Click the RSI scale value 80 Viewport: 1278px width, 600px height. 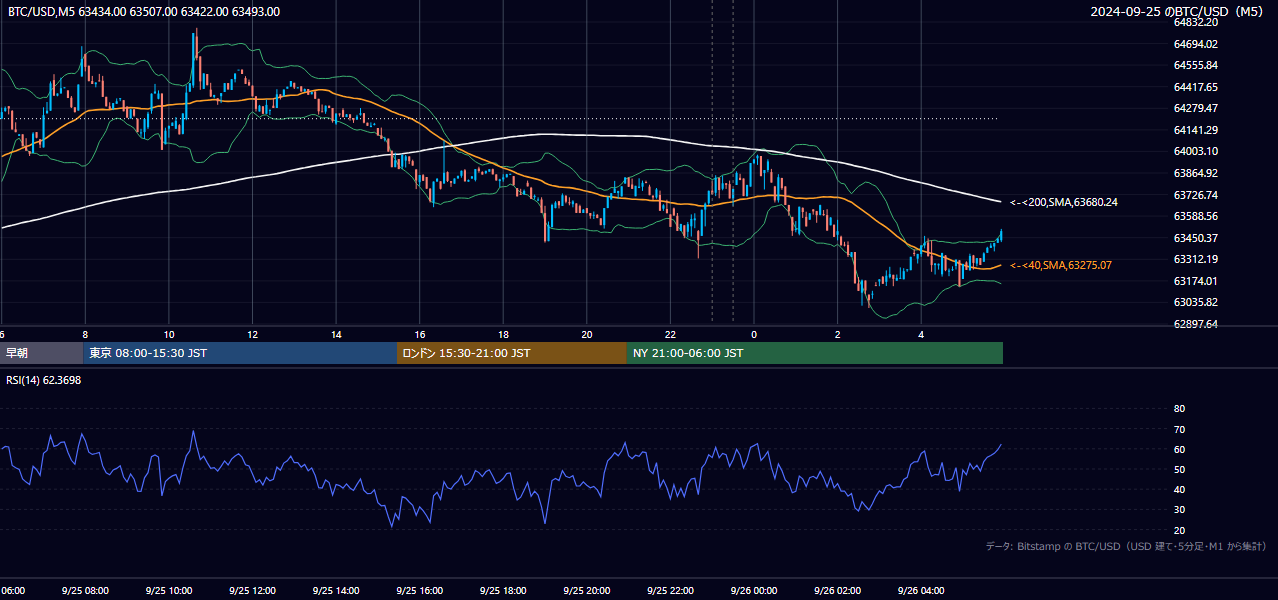pos(1179,409)
